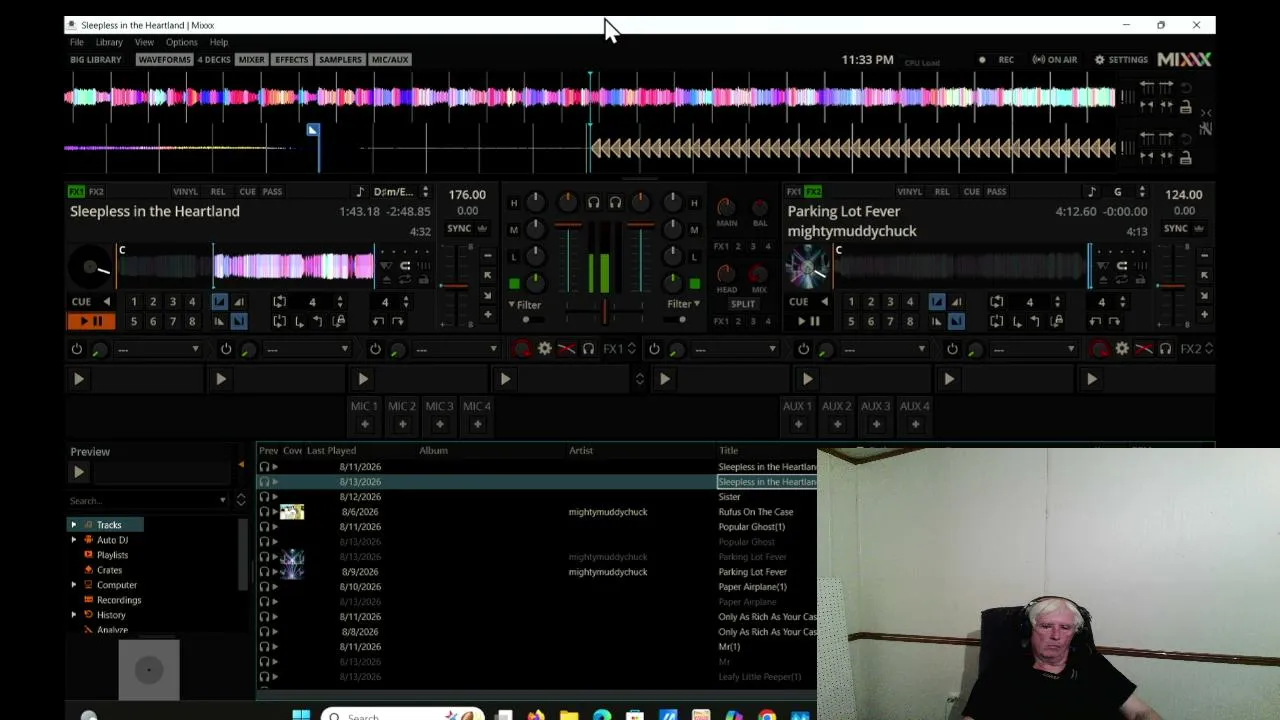
Task: Open second effect selector dropdown in FX1
Action: click(307, 349)
